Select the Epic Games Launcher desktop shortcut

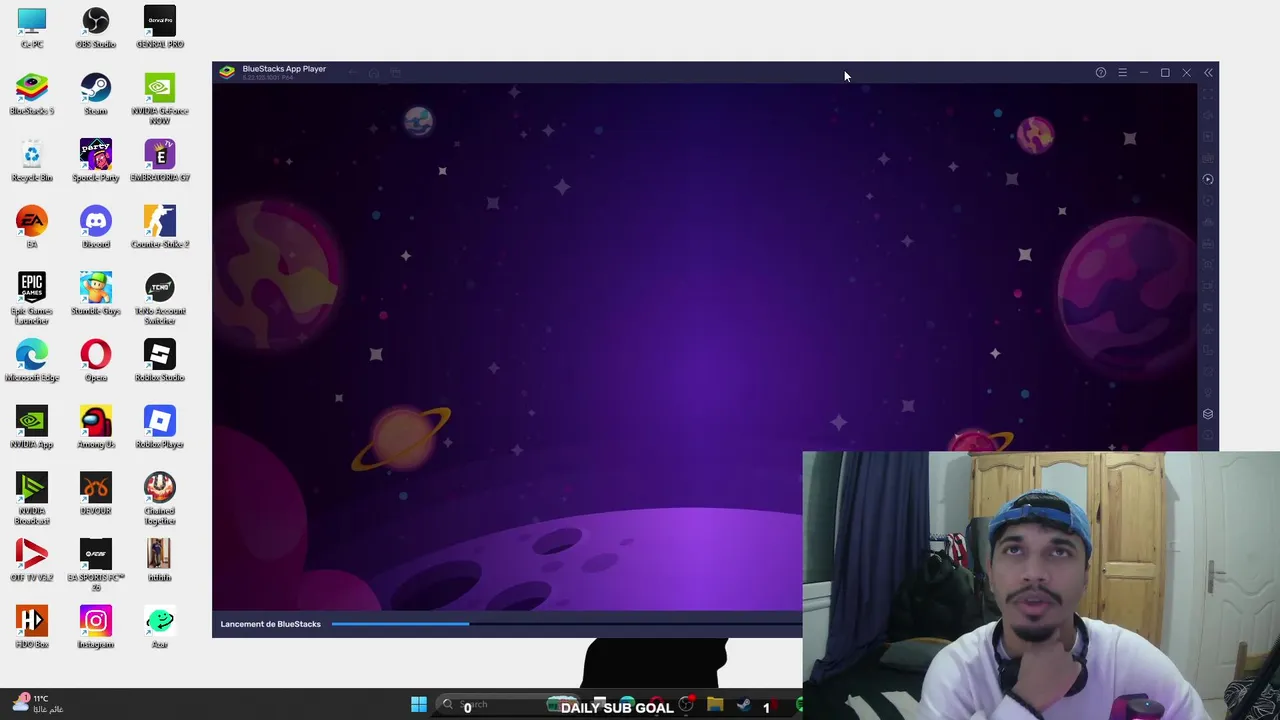click(x=32, y=299)
